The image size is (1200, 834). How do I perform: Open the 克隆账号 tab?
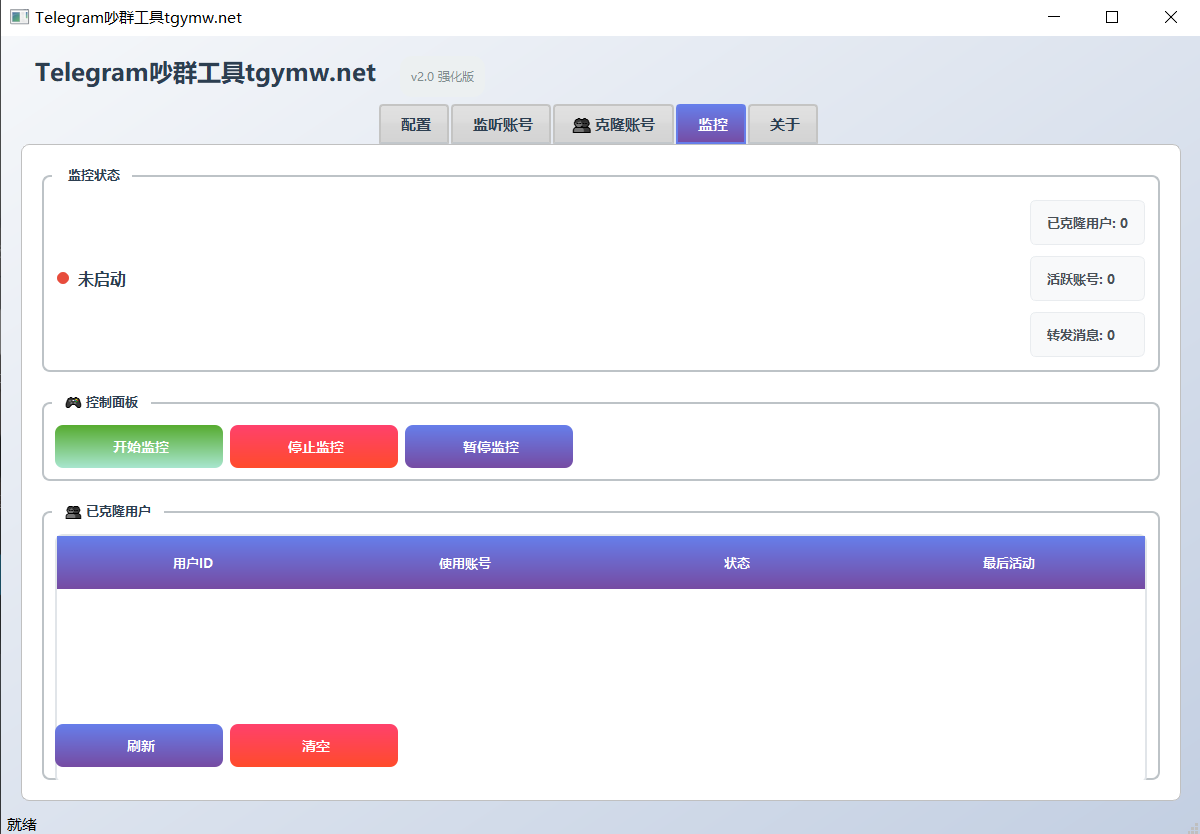613,125
